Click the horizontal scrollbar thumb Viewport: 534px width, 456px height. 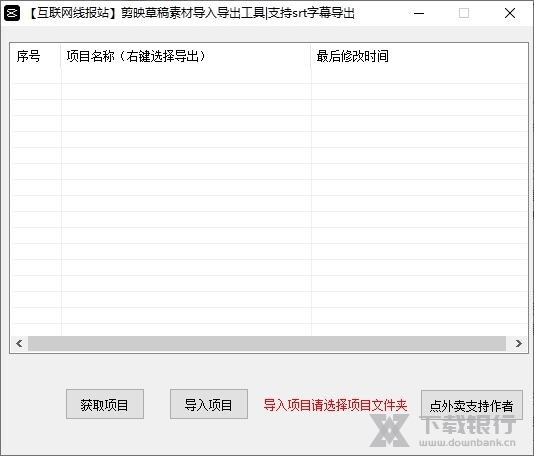click(x=267, y=343)
